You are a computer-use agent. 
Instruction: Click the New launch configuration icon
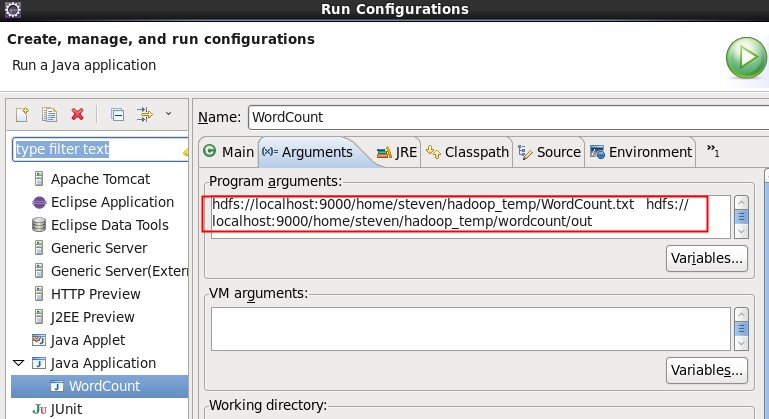[22, 114]
